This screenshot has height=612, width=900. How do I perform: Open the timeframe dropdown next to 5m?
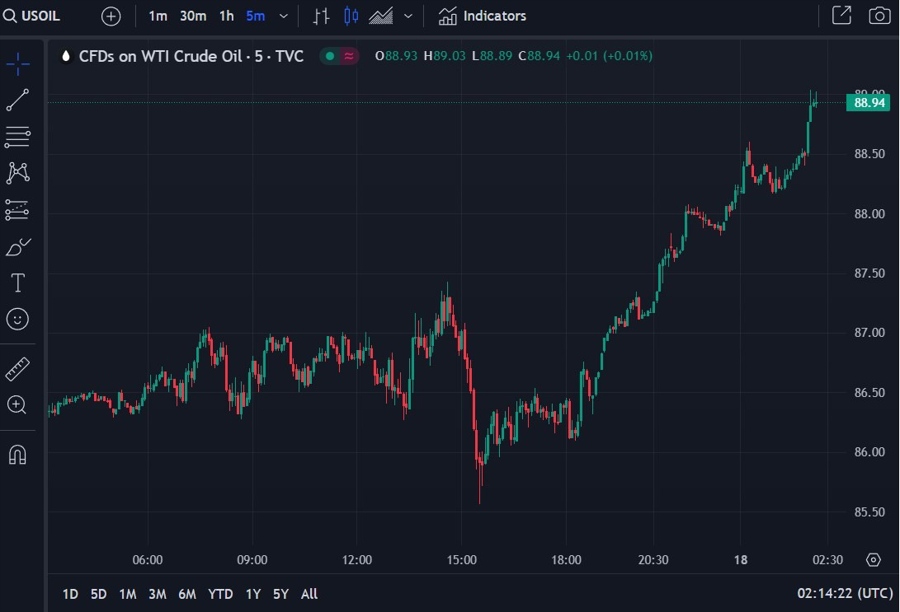tap(282, 15)
